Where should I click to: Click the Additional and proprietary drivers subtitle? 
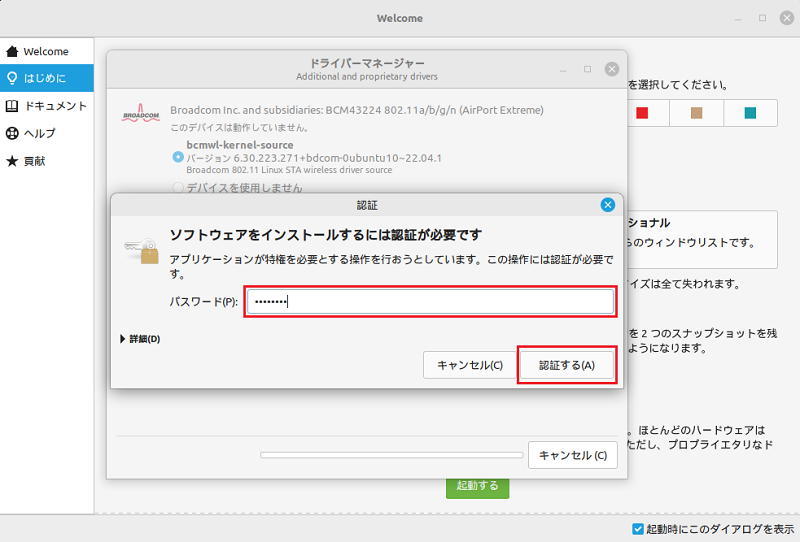[x=367, y=77]
